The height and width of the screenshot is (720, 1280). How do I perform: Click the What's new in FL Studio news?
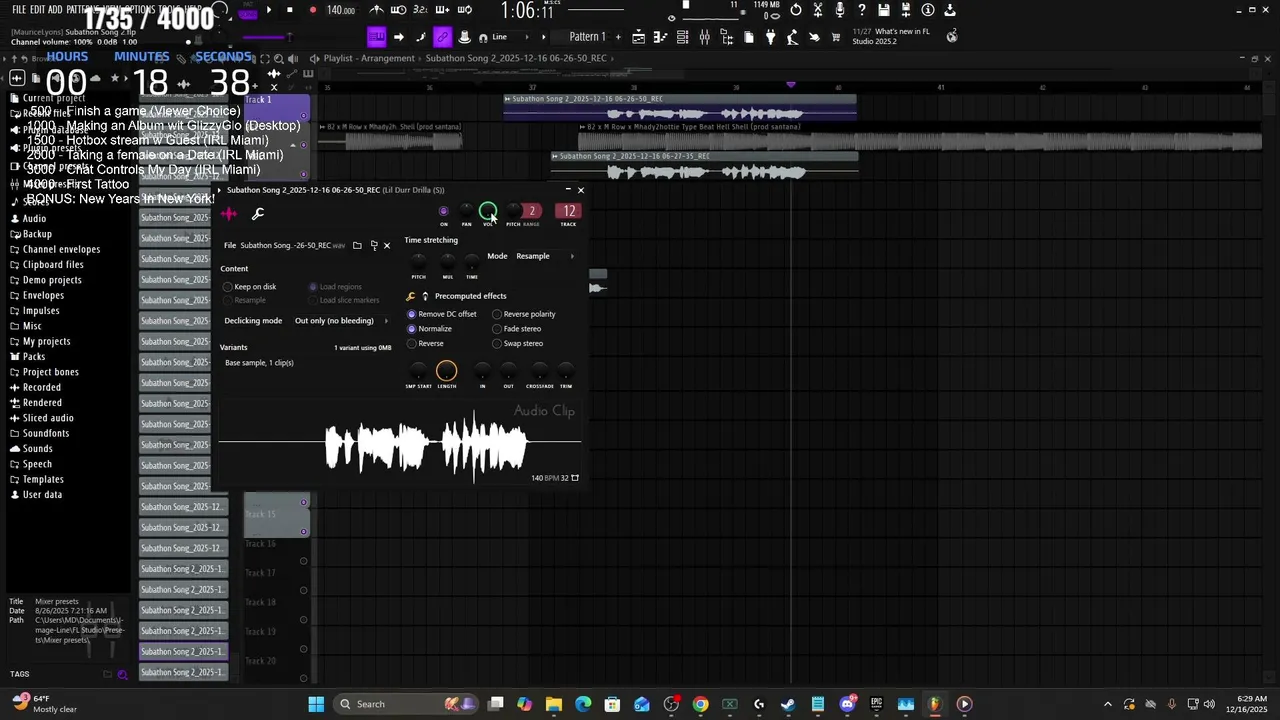click(891, 36)
